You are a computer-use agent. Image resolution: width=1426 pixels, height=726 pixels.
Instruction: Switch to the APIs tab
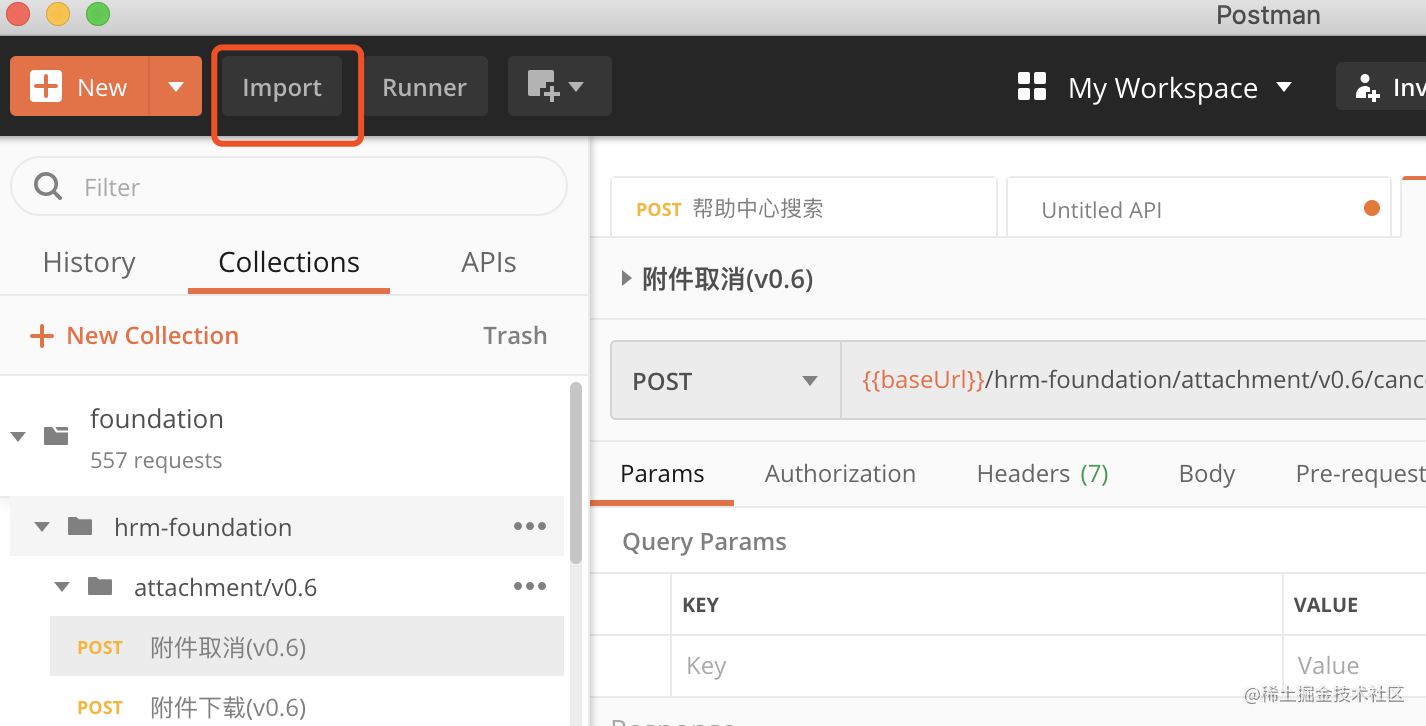[488, 262]
